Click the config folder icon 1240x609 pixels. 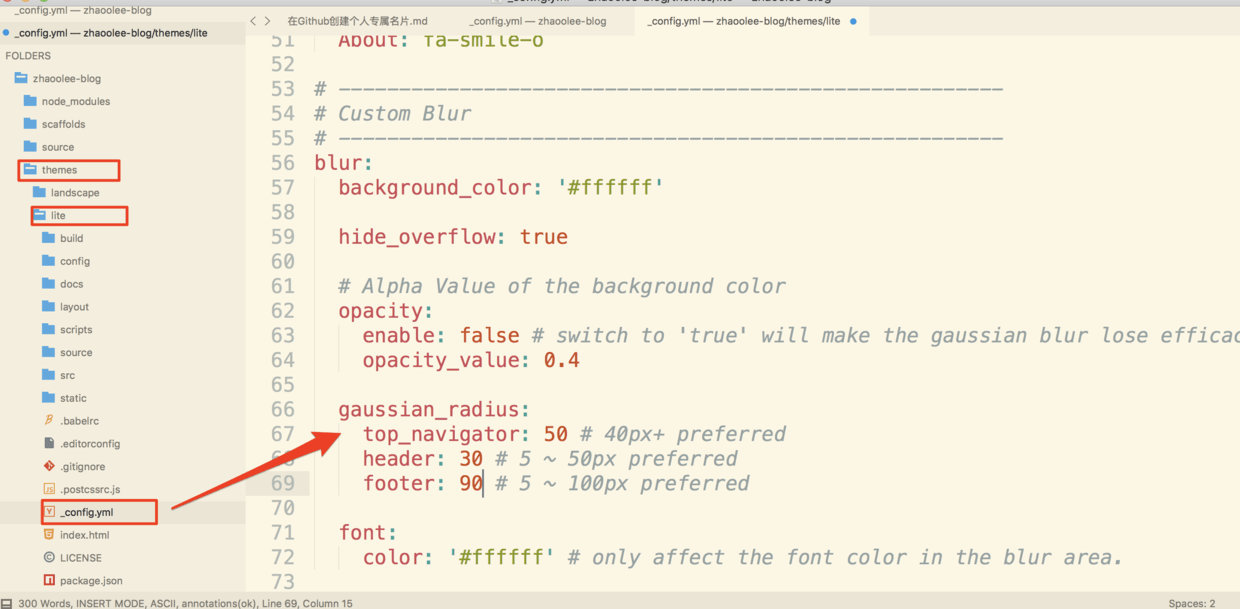point(49,261)
